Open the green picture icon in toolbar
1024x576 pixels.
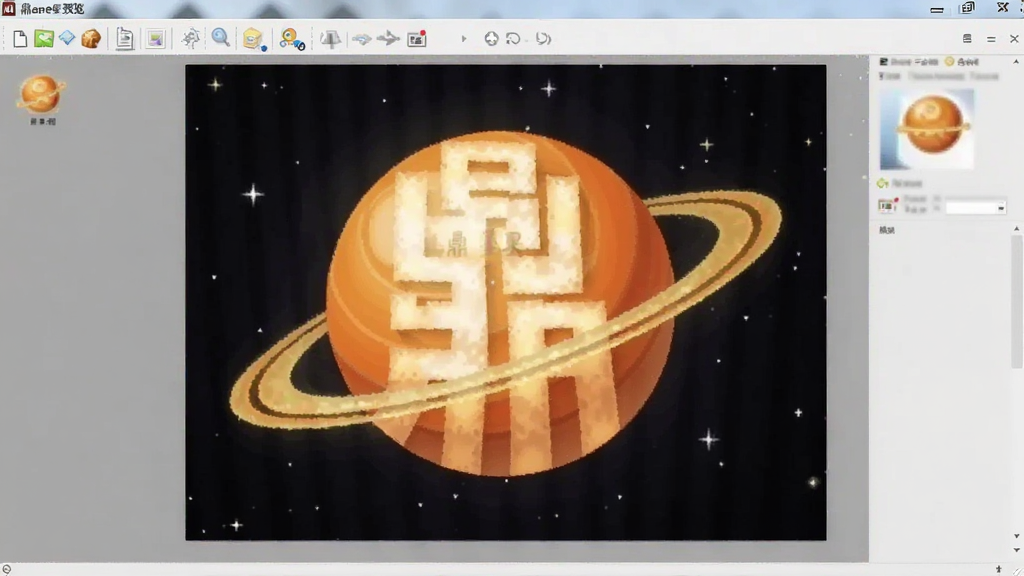tap(44, 39)
